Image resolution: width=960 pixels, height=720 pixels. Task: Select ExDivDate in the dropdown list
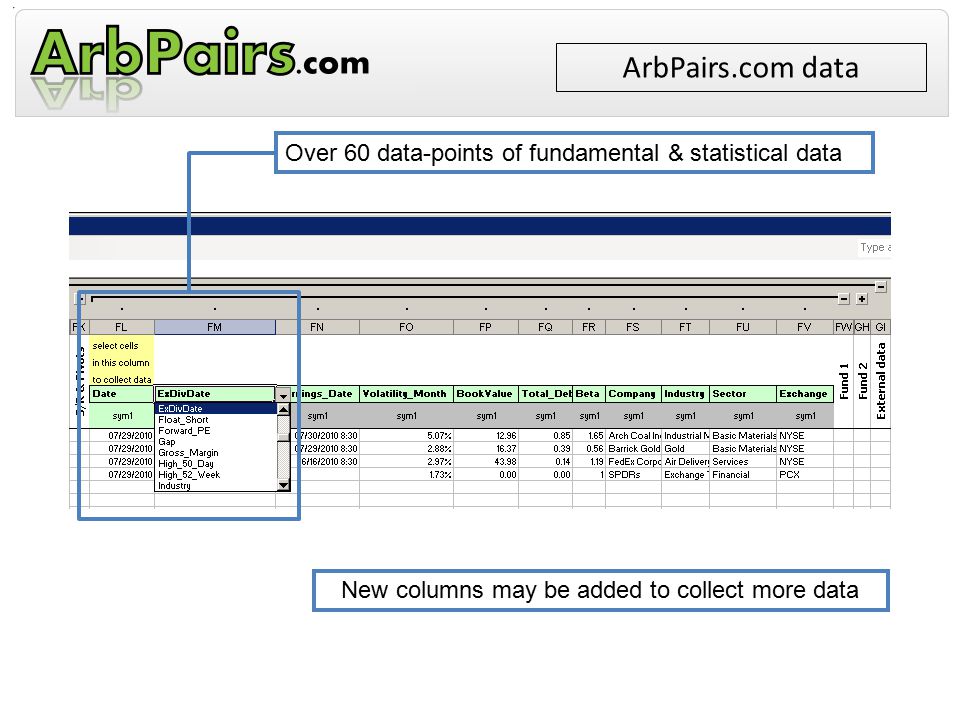pos(216,408)
